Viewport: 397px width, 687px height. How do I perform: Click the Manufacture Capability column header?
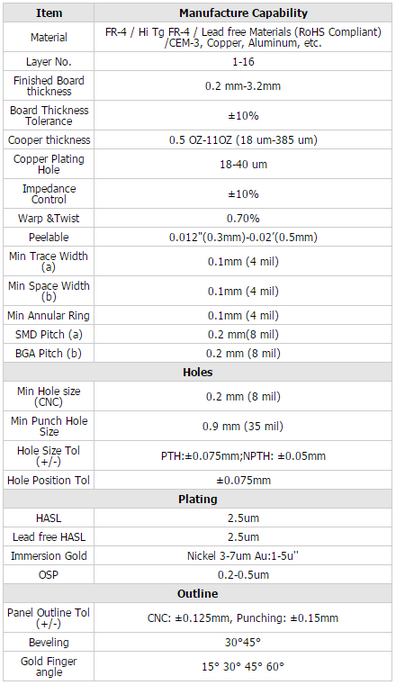tap(243, 13)
